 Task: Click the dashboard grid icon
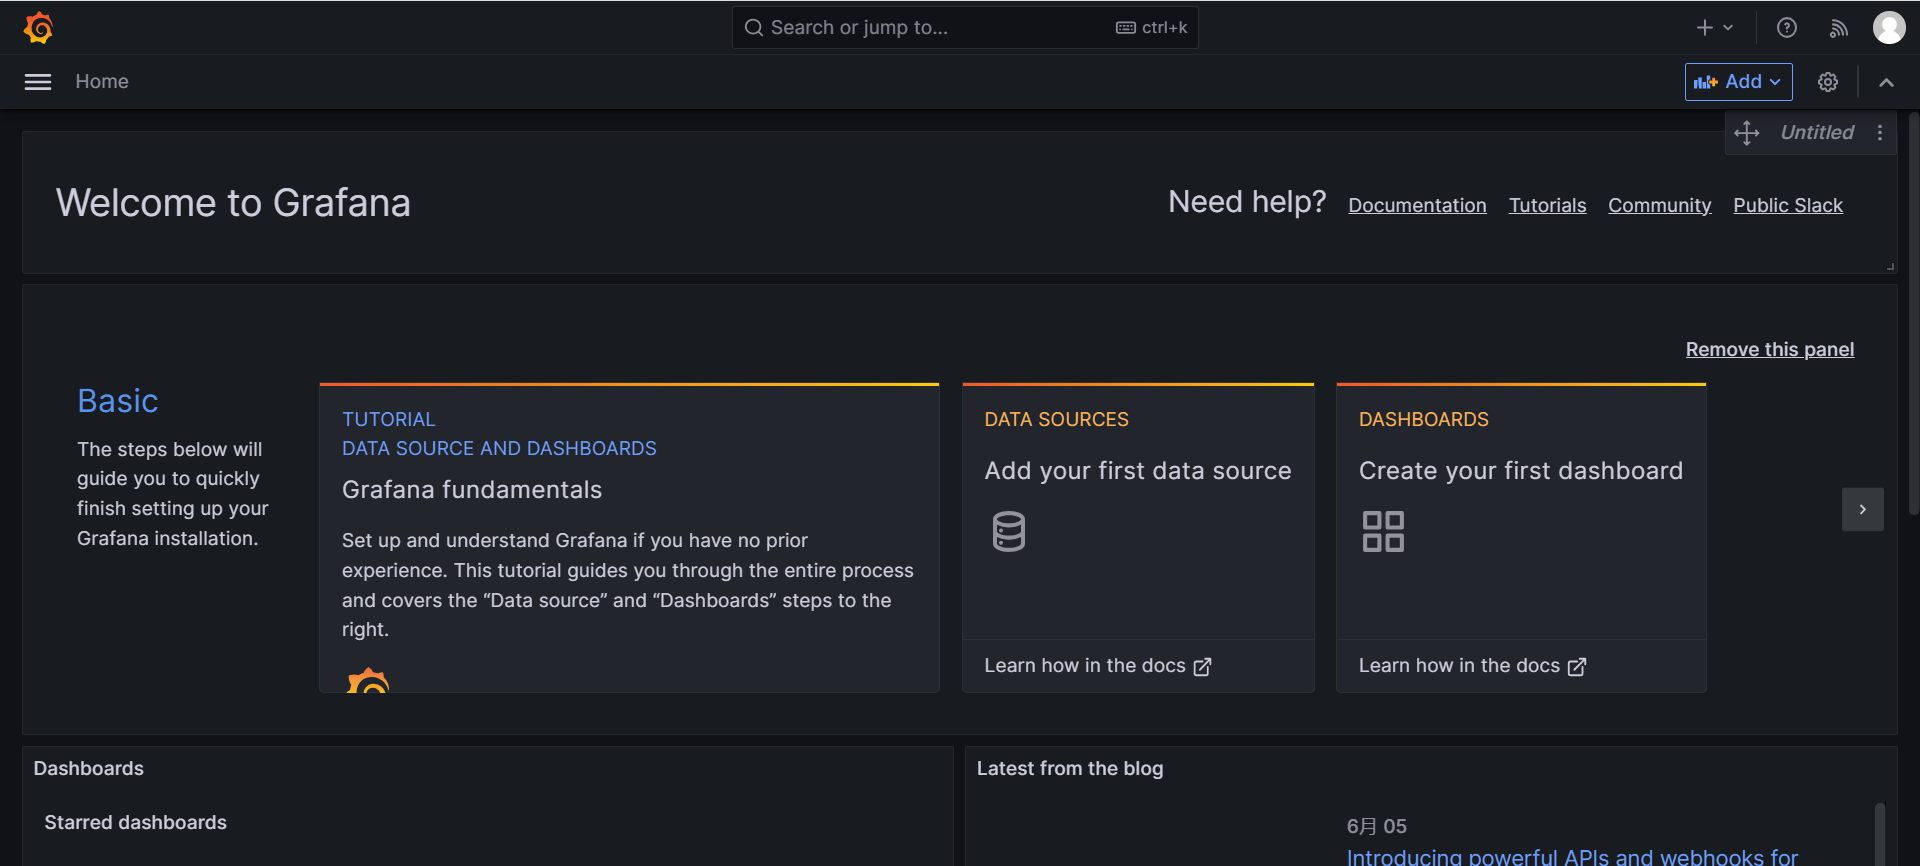point(1382,531)
